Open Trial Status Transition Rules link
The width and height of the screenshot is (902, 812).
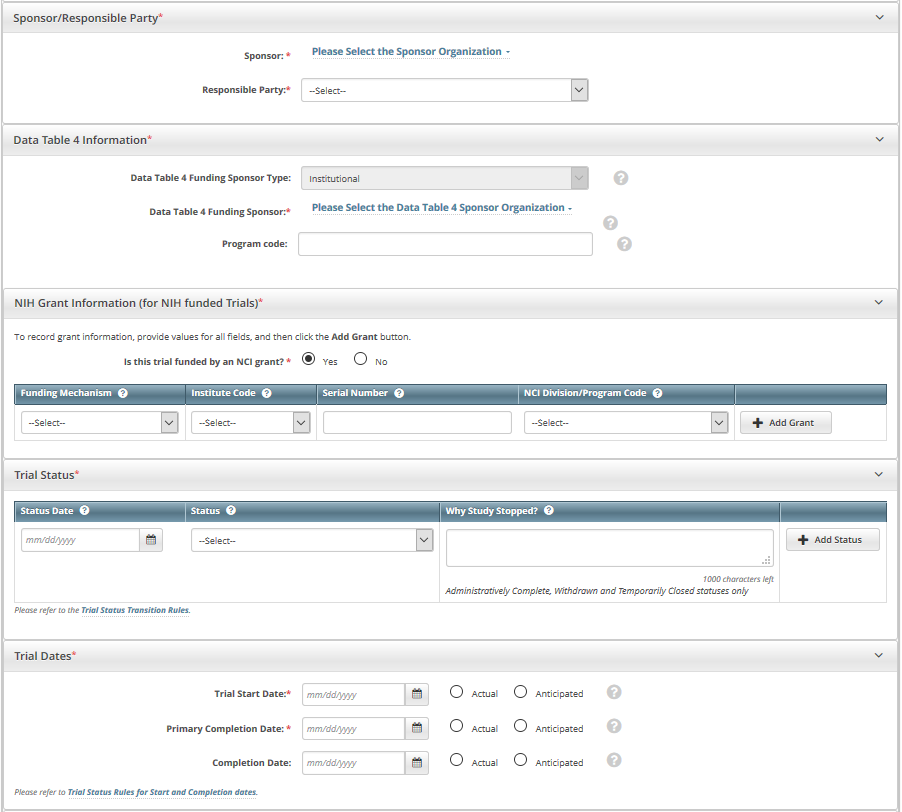point(135,610)
